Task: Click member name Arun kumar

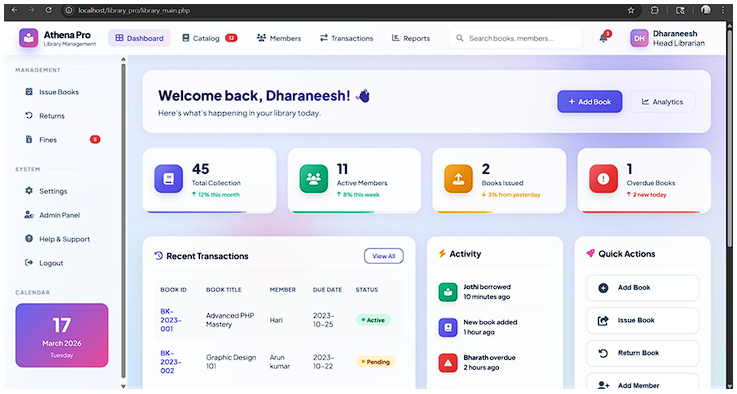Action: [x=280, y=361]
